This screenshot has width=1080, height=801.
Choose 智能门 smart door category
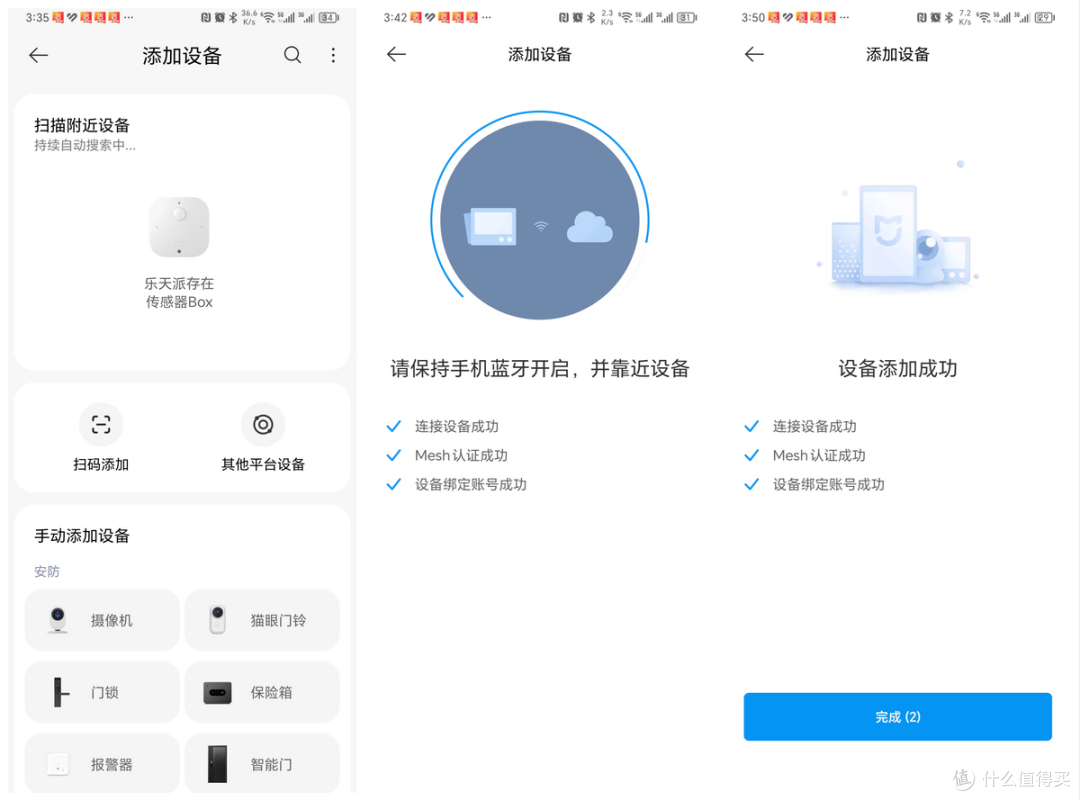pyautogui.click(x=262, y=763)
